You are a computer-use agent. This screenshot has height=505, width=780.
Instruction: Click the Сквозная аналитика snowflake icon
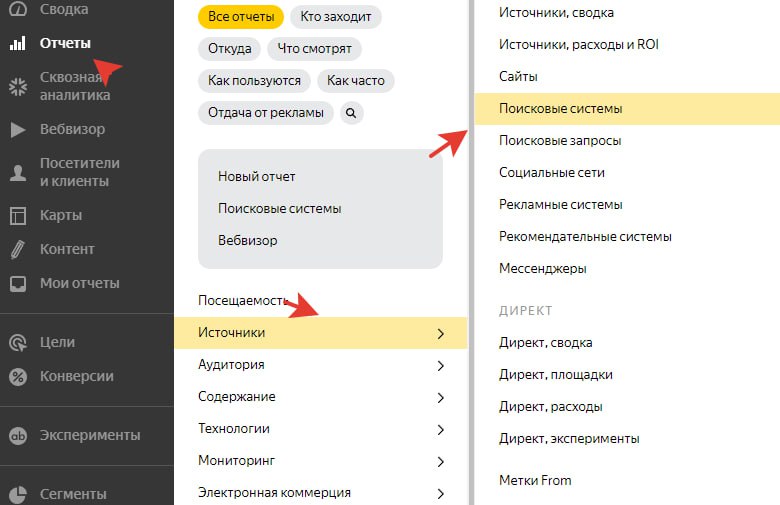click(18, 87)
